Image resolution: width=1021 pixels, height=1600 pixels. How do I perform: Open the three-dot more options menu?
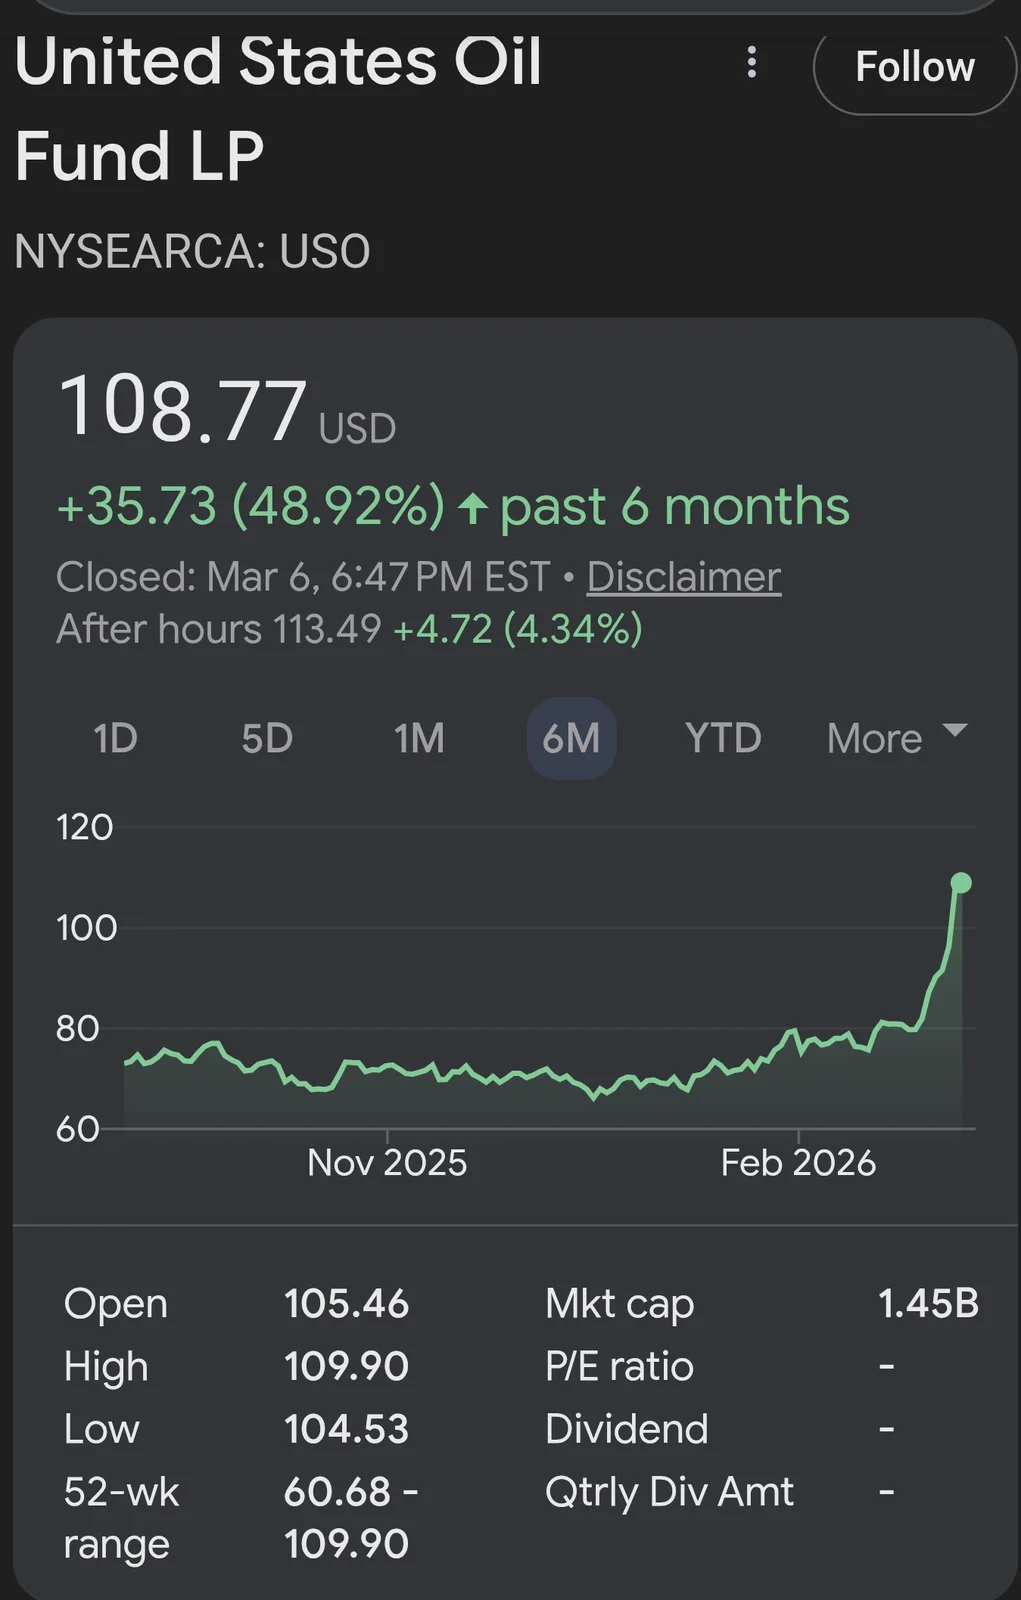point(752,63)
